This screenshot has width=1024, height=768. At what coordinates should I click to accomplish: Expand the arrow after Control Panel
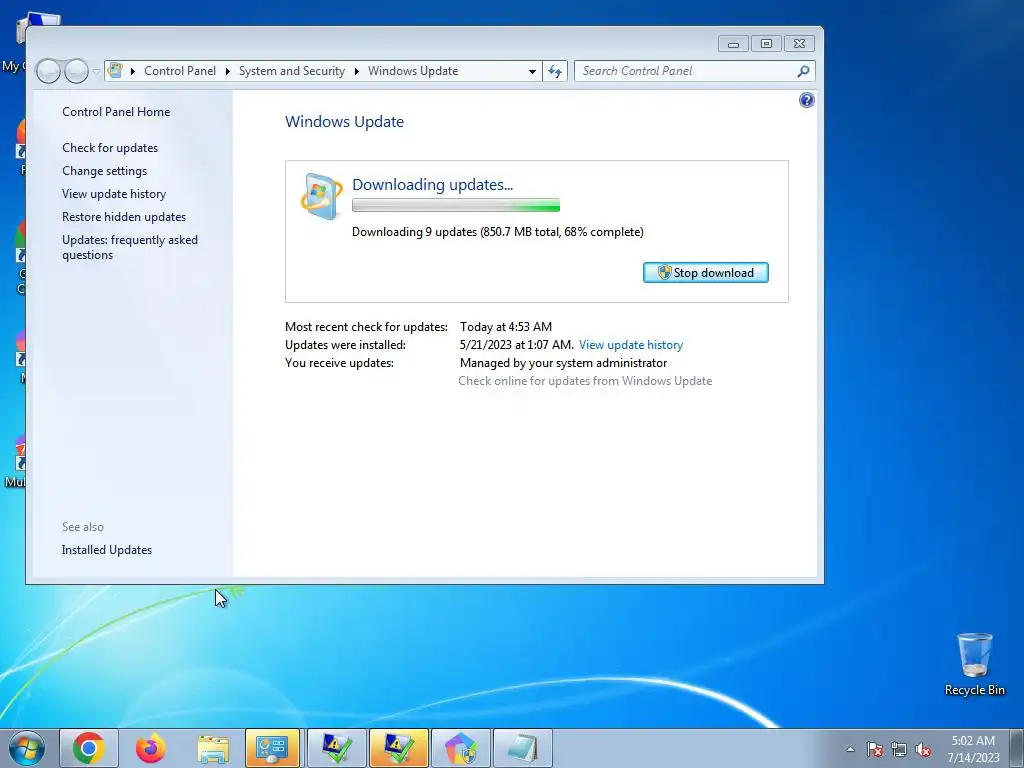(227, 71)
